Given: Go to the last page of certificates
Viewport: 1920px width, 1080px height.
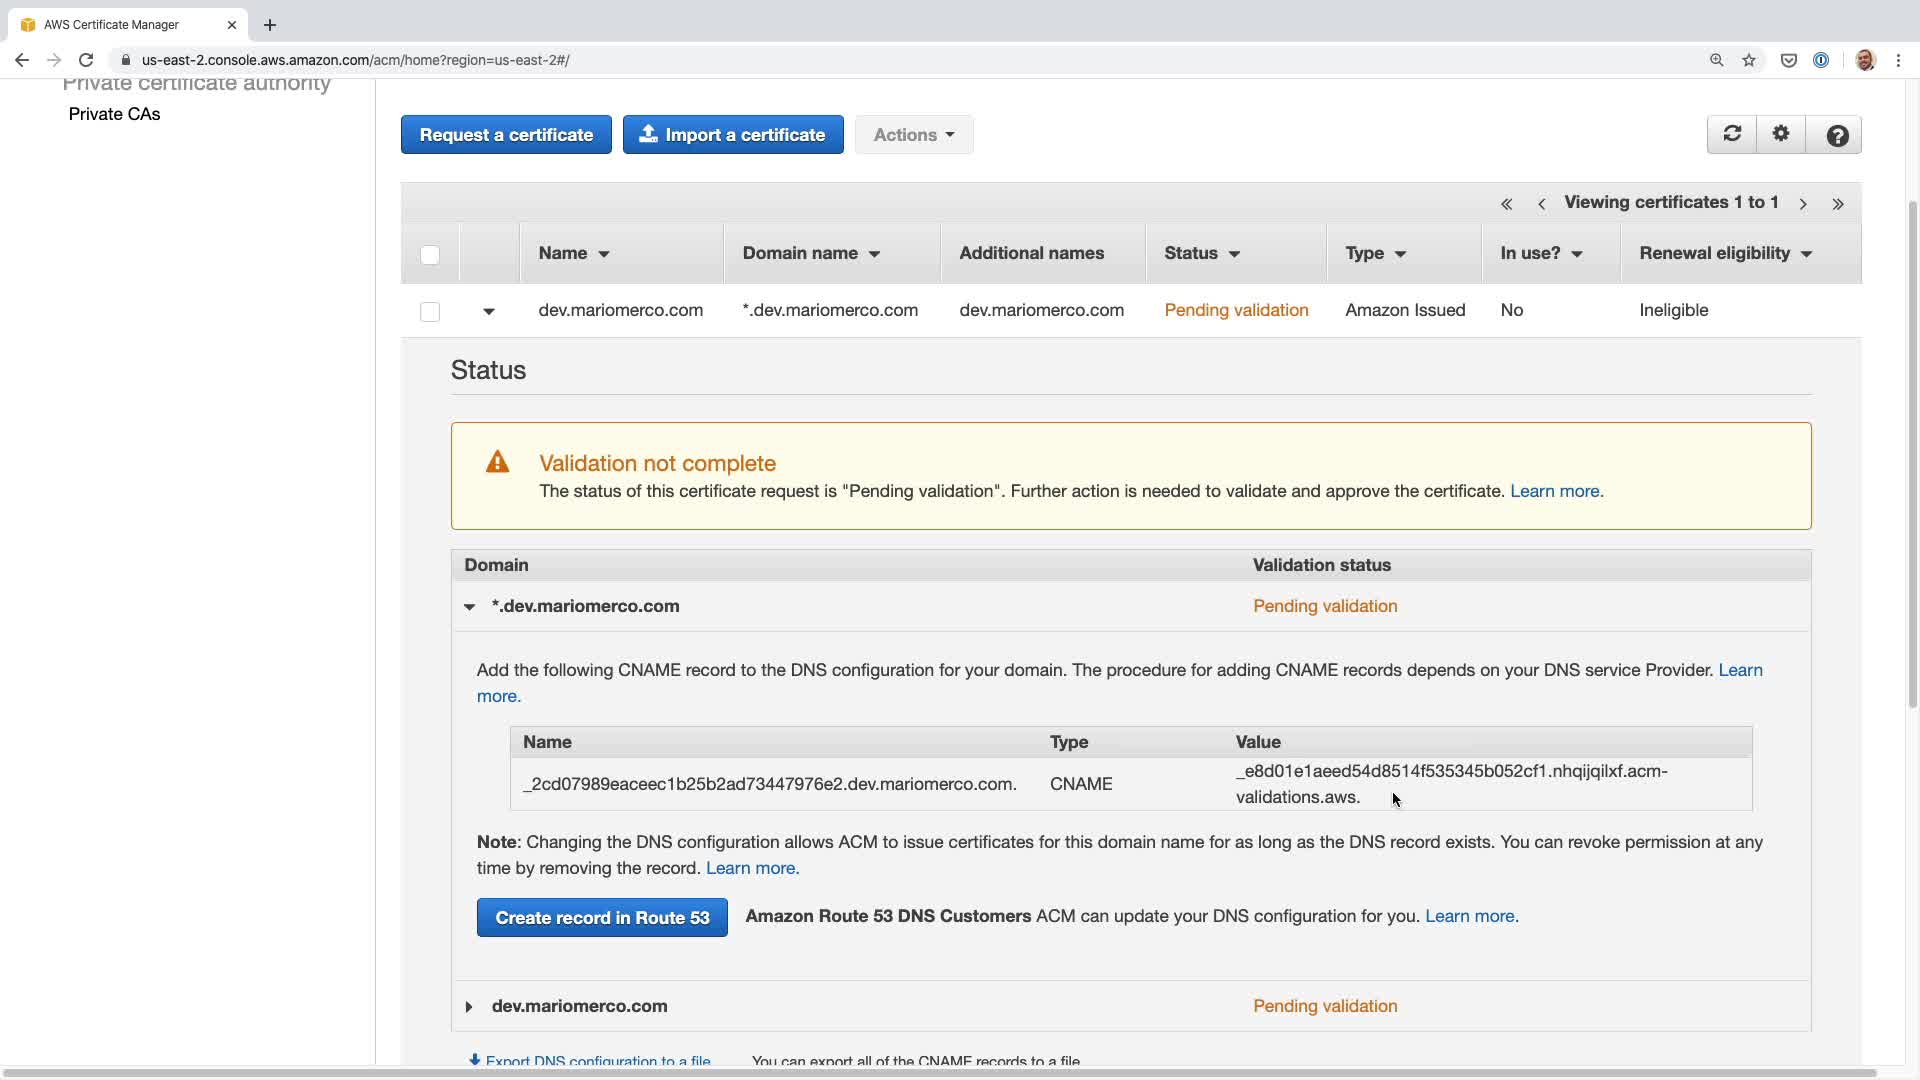Looking at the screenshot, I should (1838, 204).
